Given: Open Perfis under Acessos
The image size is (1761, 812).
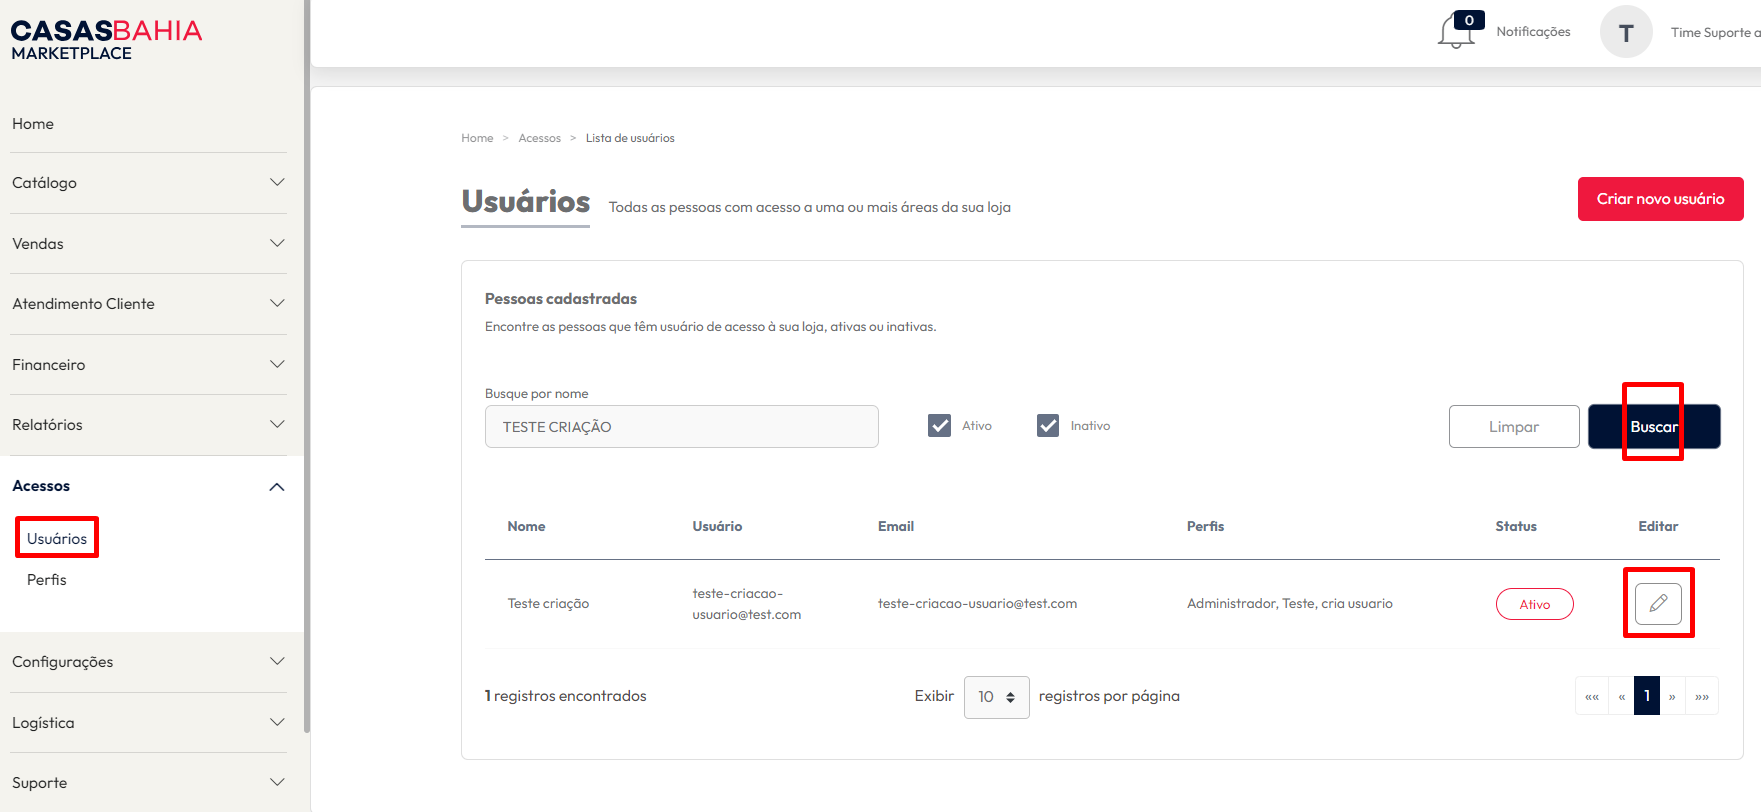Looking at the screenshot, I should (x=47, y=580).
